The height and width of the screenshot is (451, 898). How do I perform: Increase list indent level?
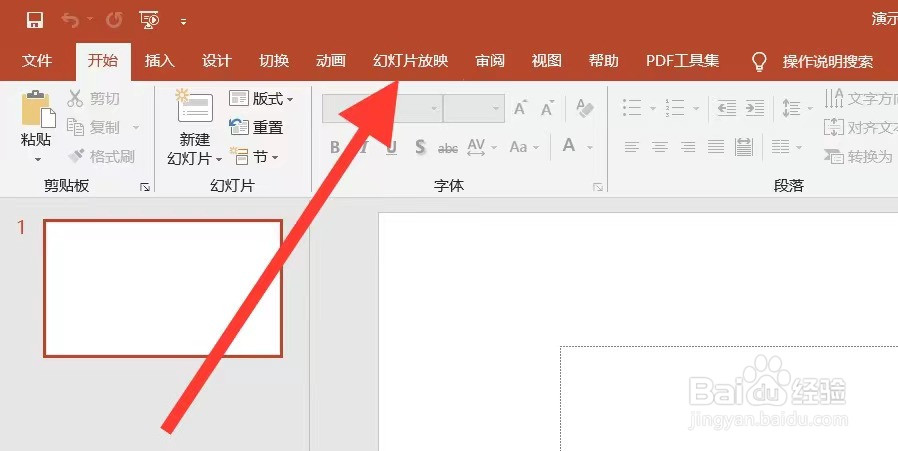(x=755, y=108)
